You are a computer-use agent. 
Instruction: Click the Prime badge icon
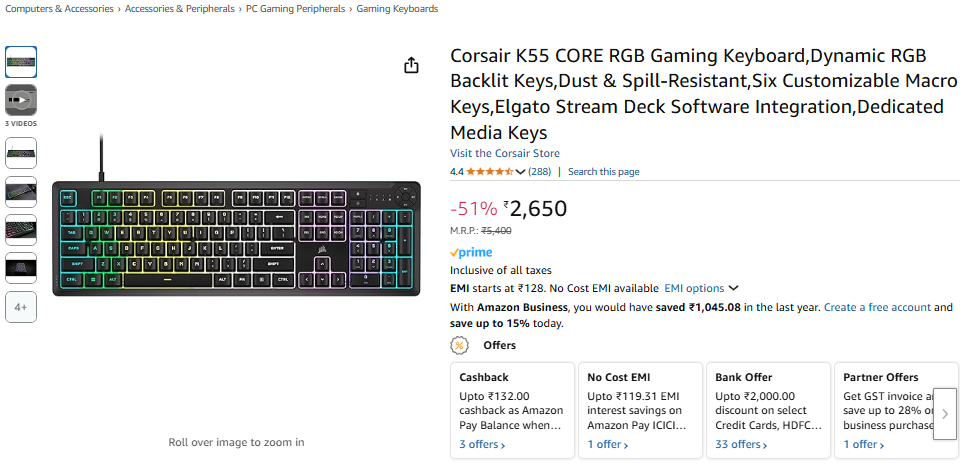pos(471,253)
